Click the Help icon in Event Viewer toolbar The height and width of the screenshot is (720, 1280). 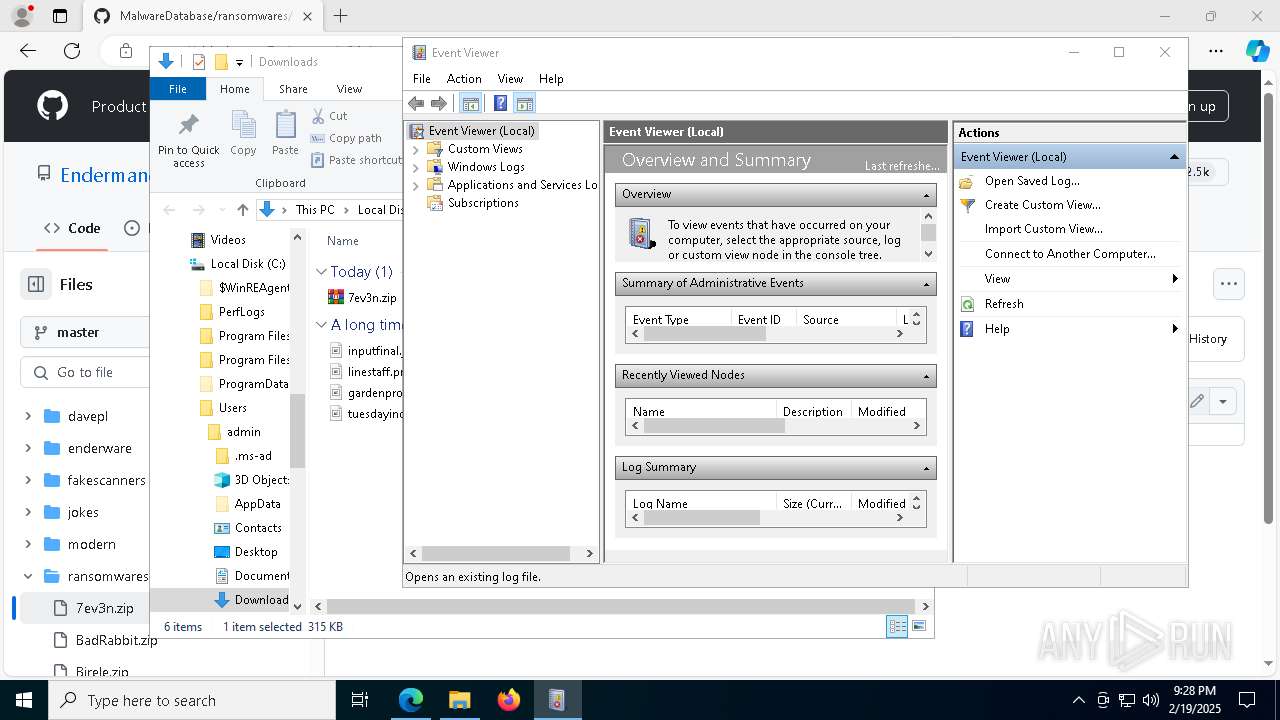[x=500, y=103]
